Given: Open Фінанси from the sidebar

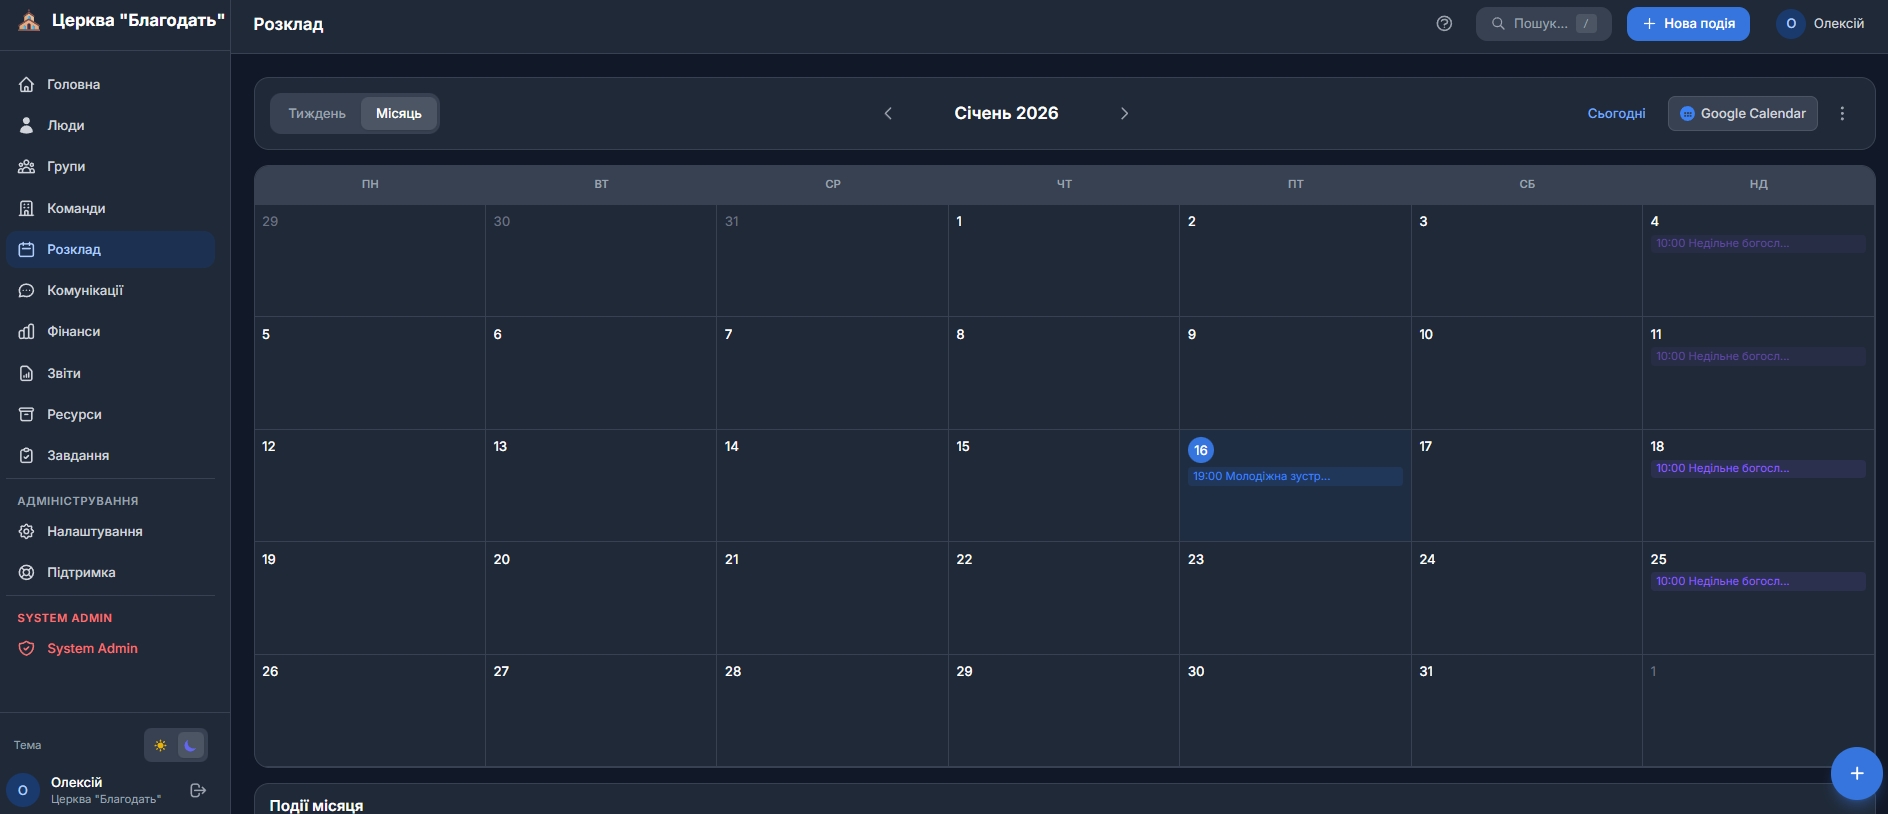Looking at the screenshot, I should tap(73, 332).
